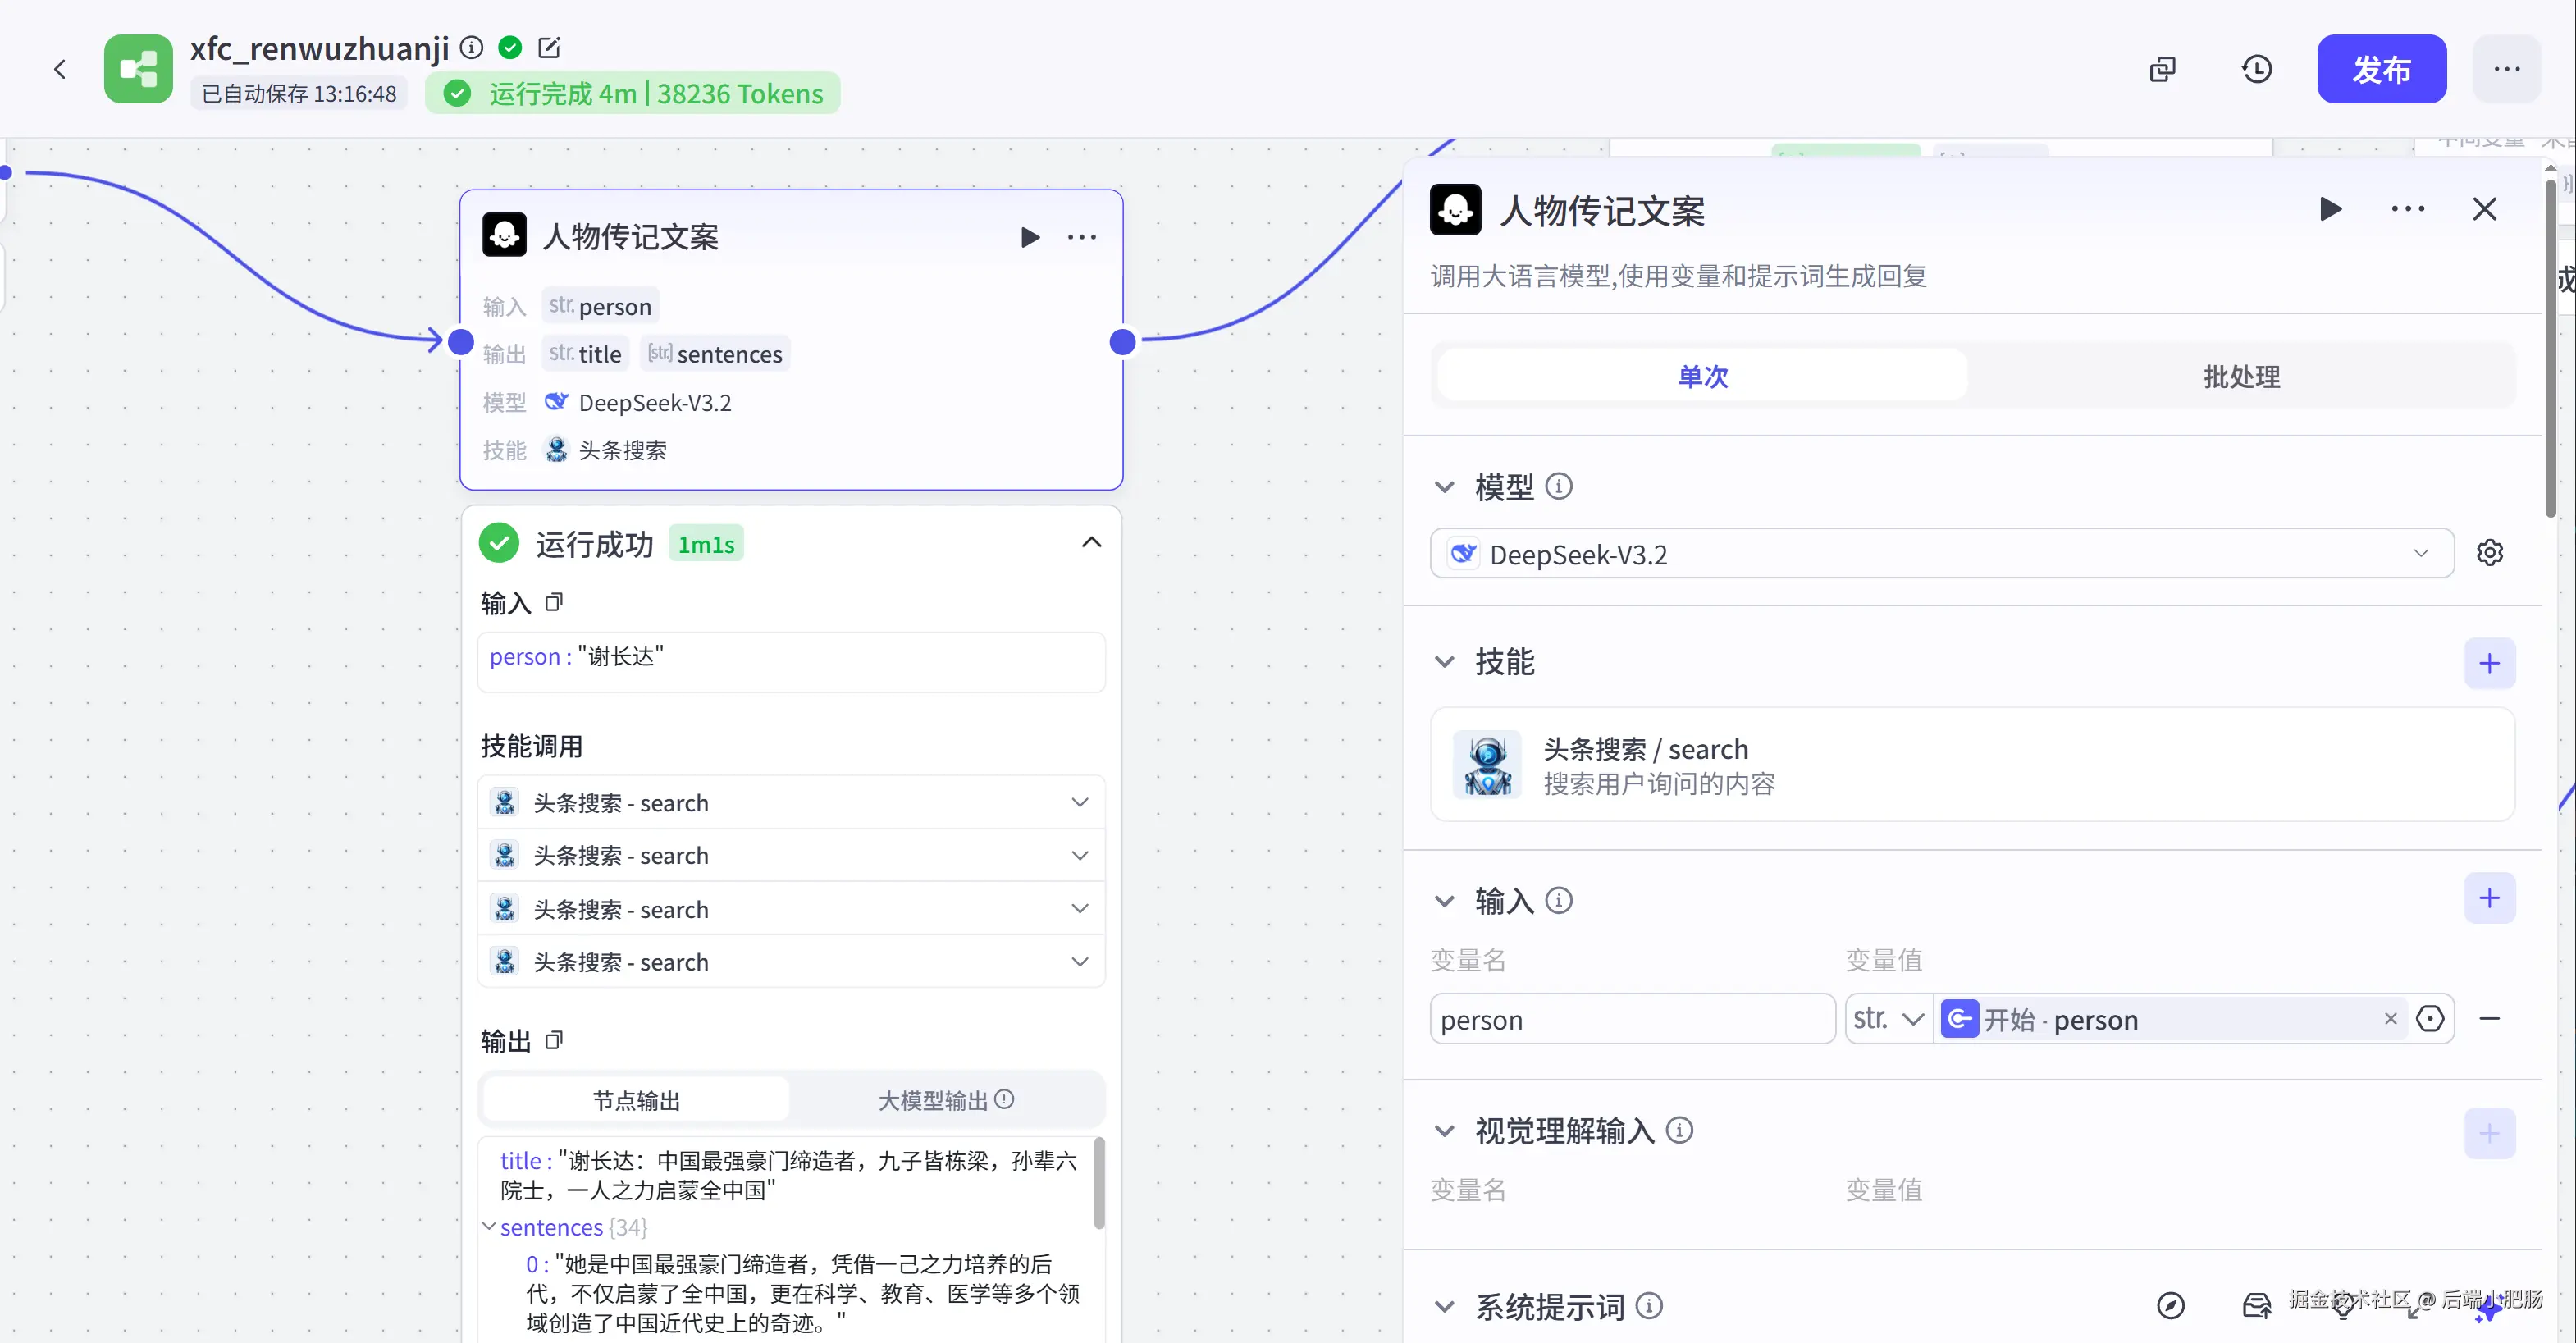Remove the person input variable row

(2489, 1019)
